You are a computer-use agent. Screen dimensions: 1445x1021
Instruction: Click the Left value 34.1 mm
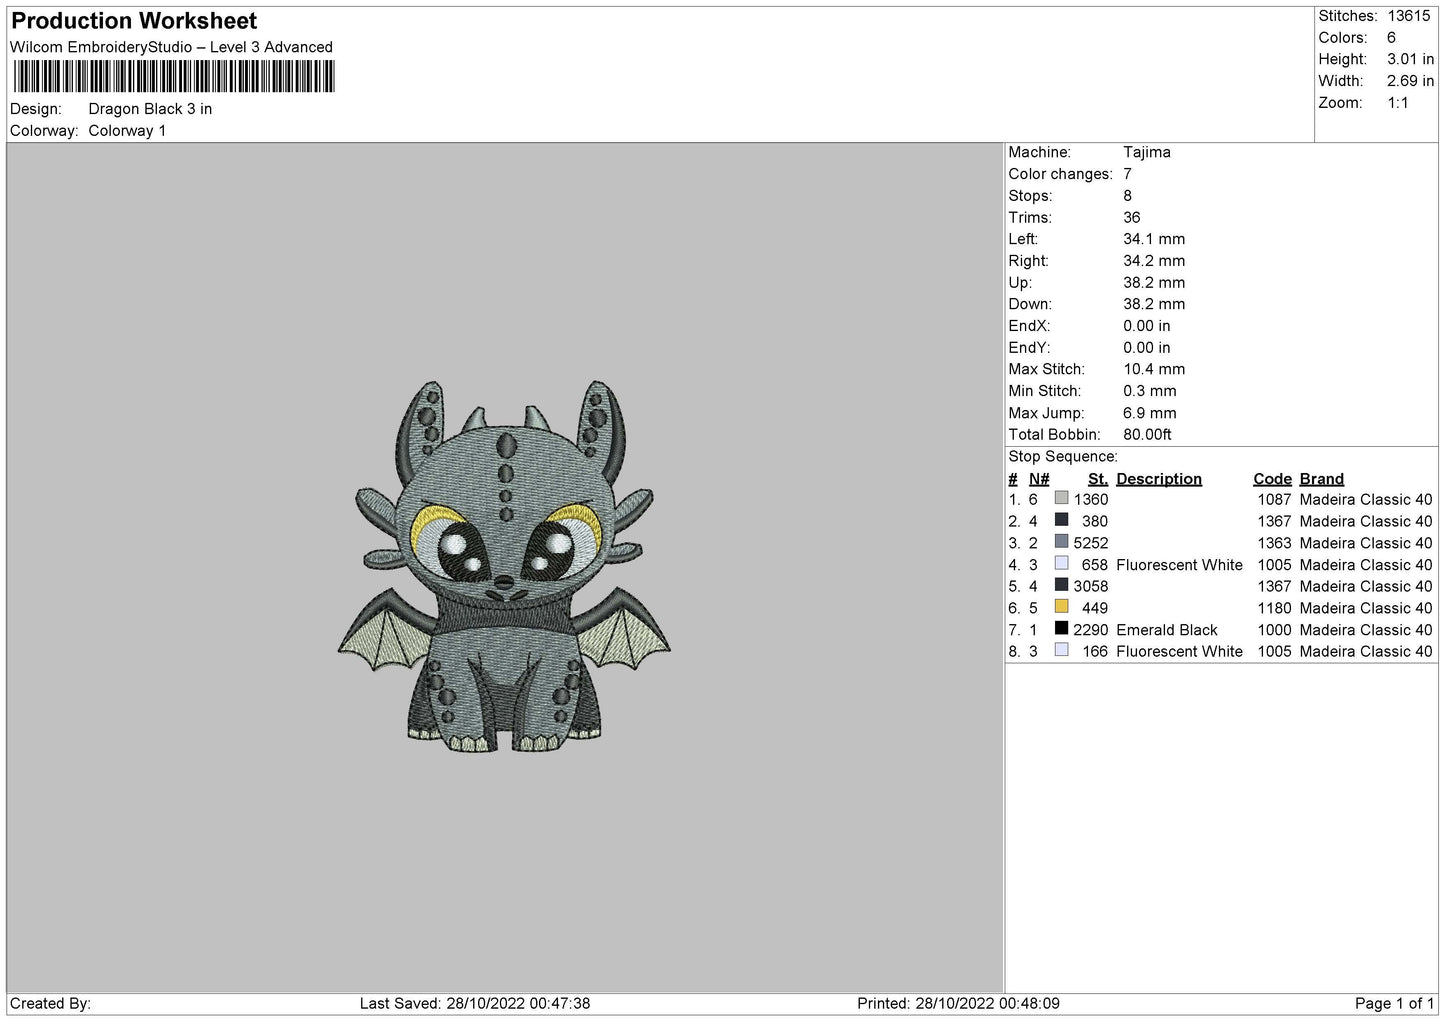click(1154, 239)
